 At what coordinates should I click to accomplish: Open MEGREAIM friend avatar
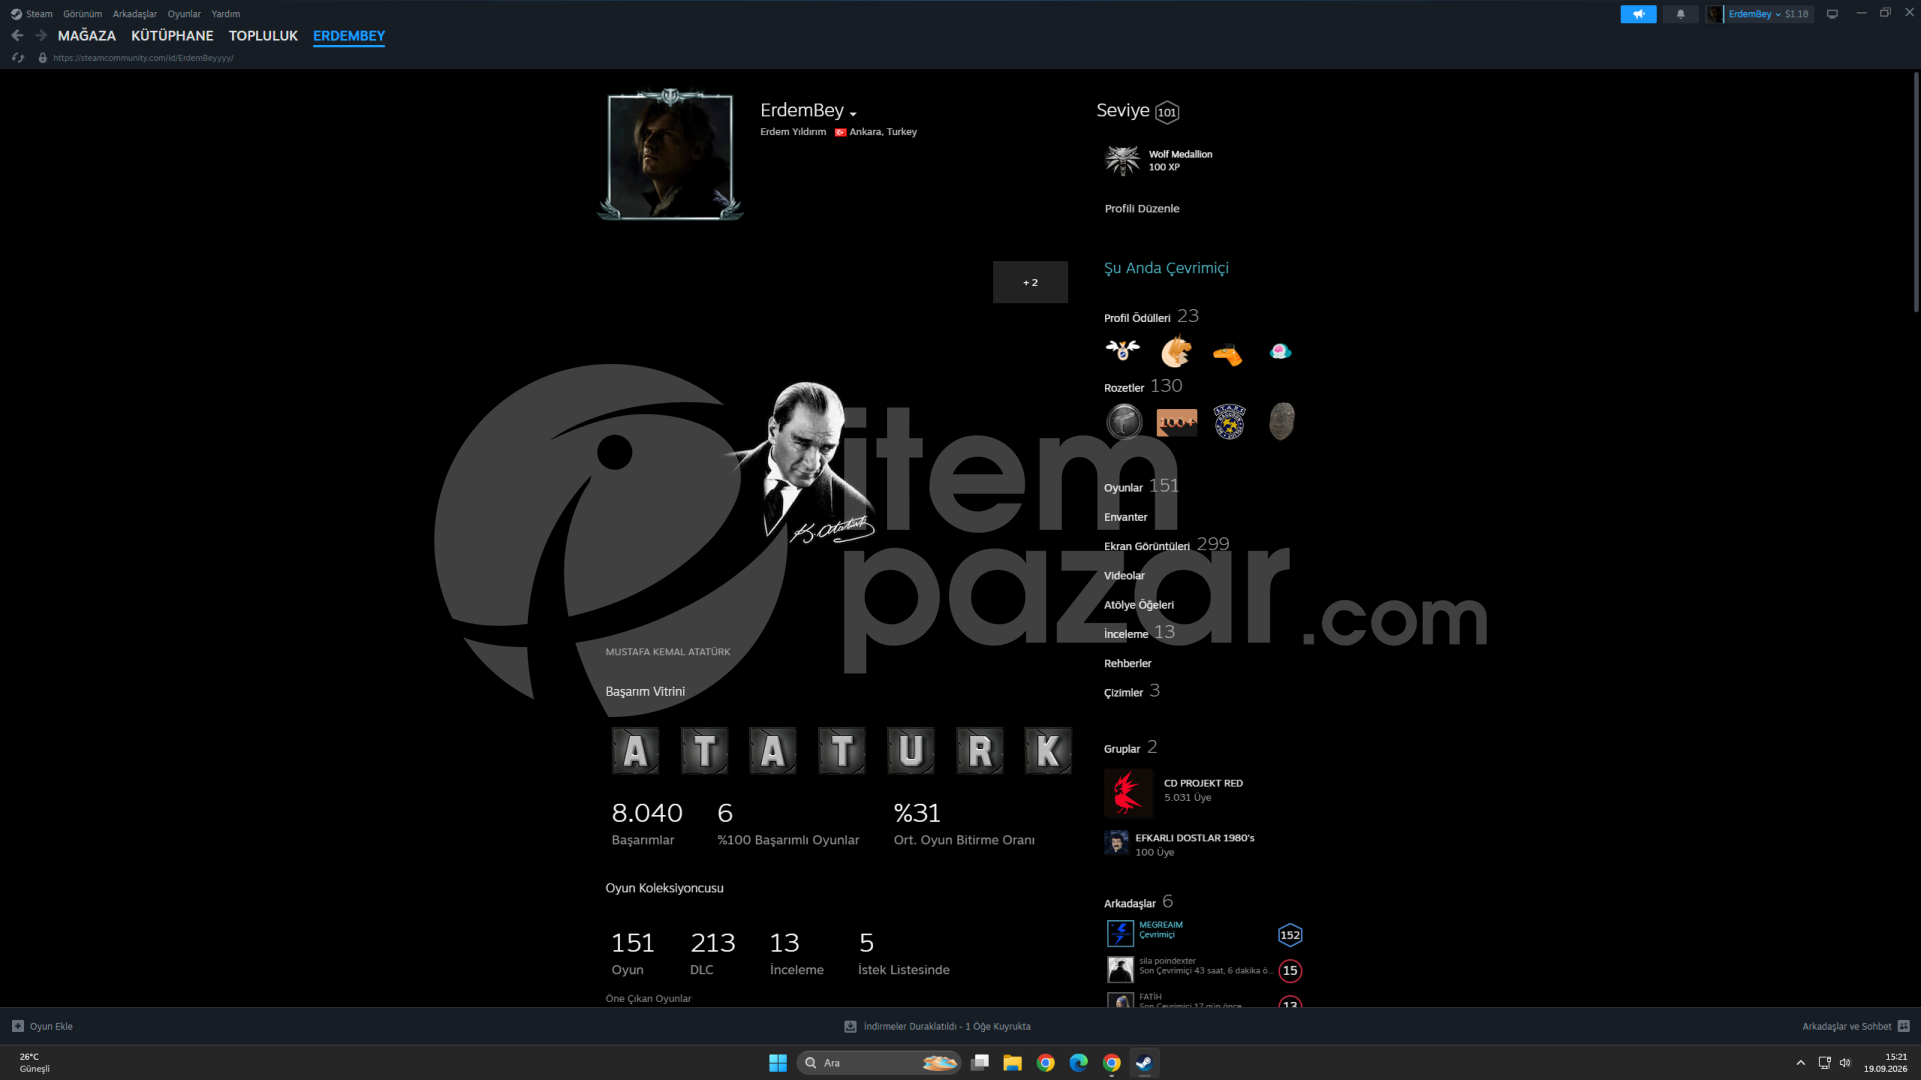(x=1120, y=933)
